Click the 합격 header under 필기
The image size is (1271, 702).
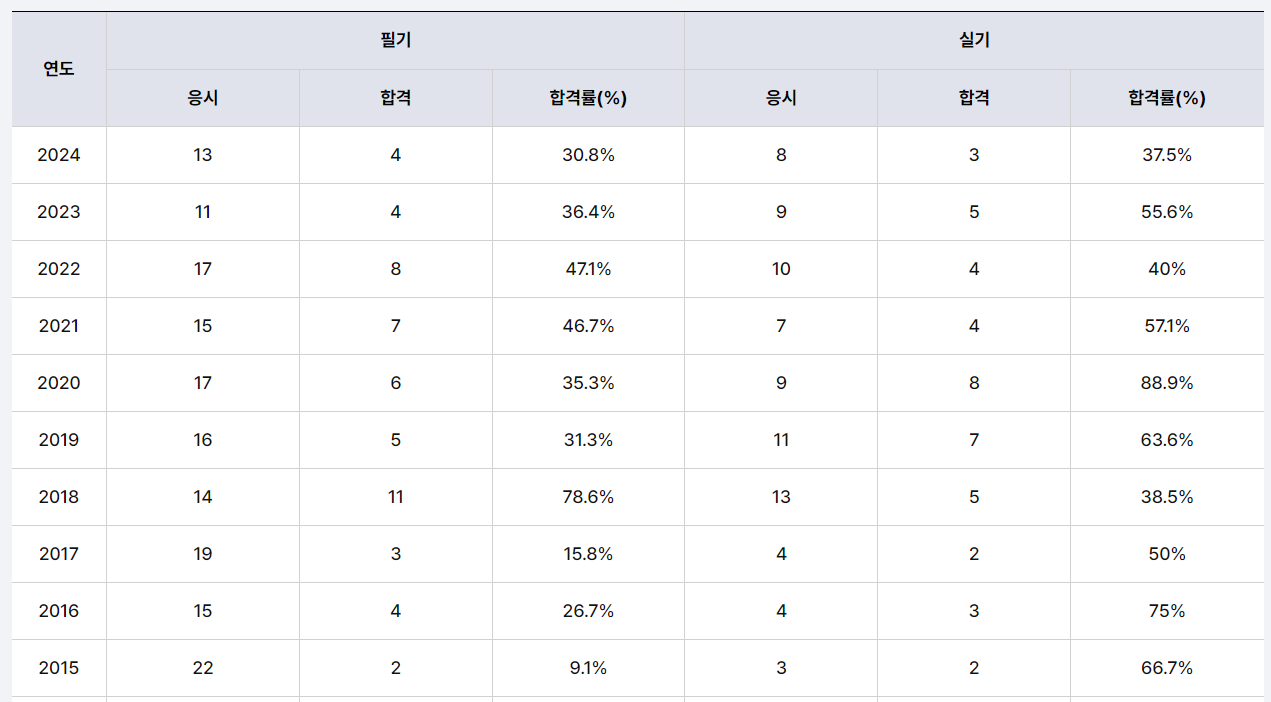click(x=395, y=98)
